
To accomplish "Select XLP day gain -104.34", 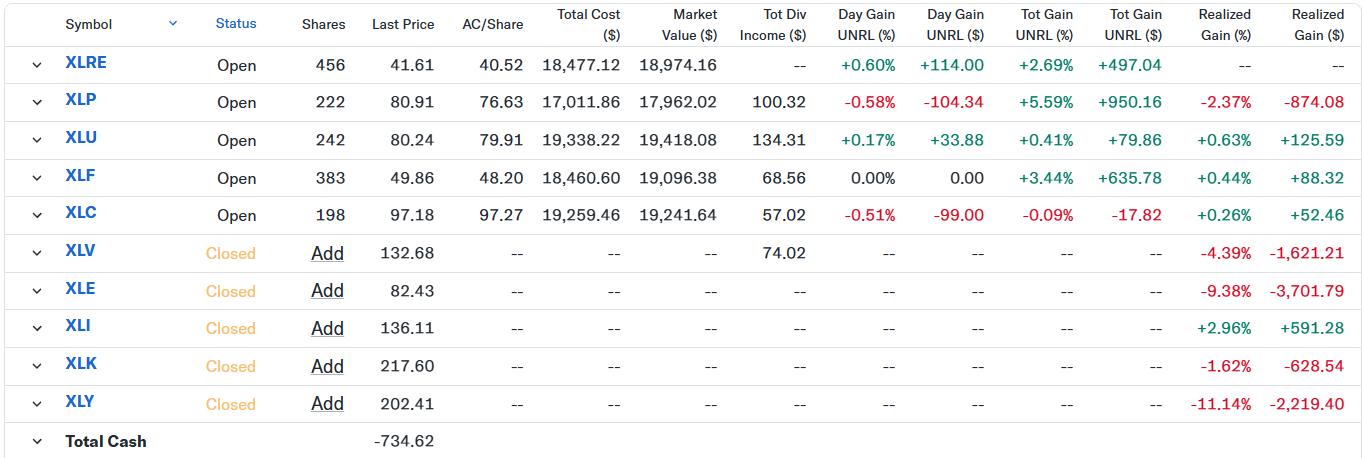I will point(953,102).
